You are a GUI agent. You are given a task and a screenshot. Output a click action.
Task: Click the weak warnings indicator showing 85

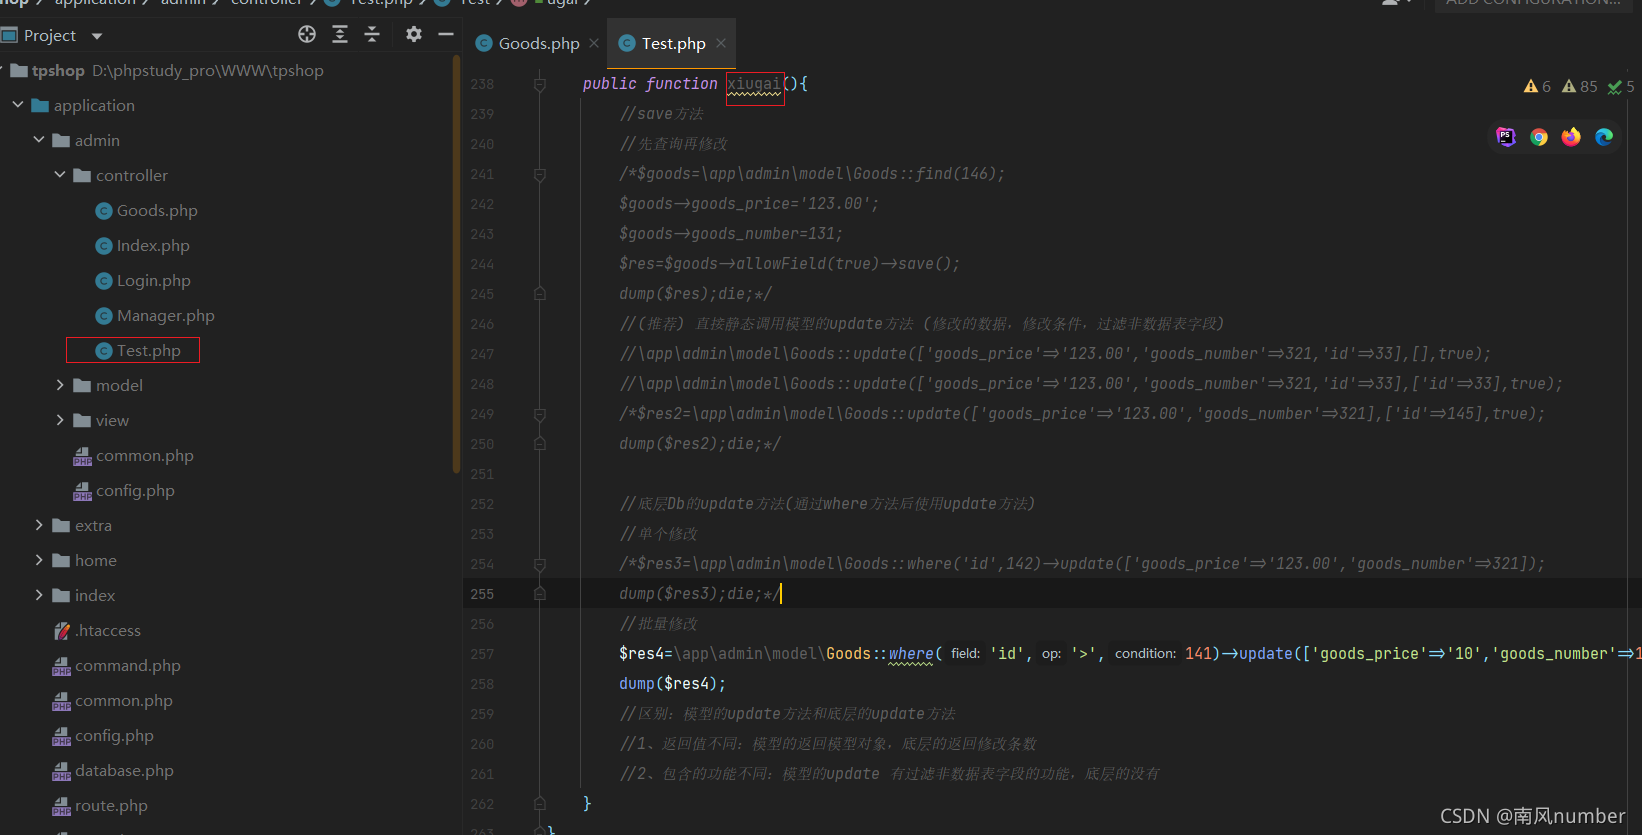1580,87
